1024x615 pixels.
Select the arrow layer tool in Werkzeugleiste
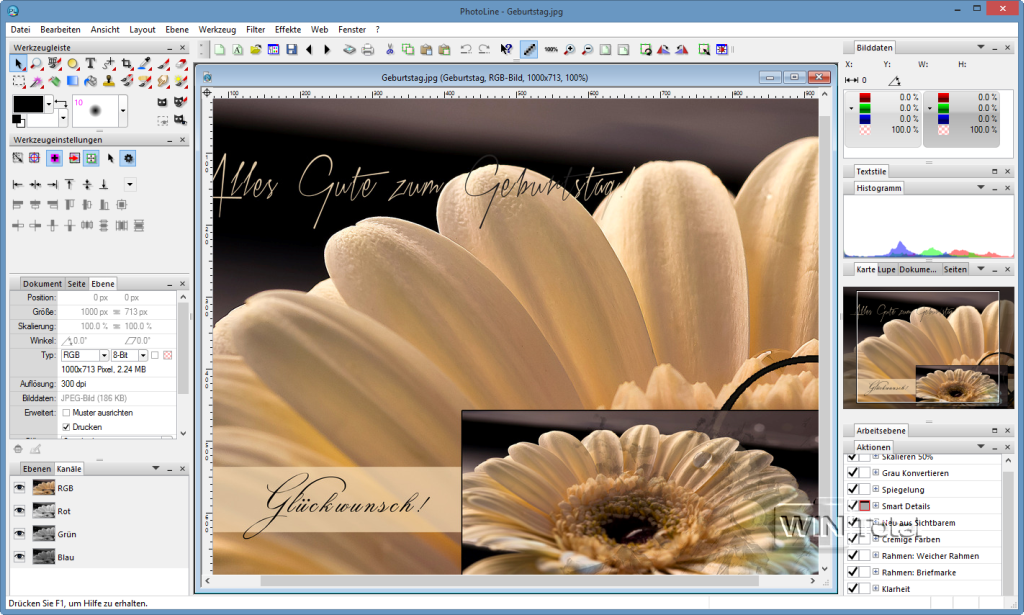(18, 63)
